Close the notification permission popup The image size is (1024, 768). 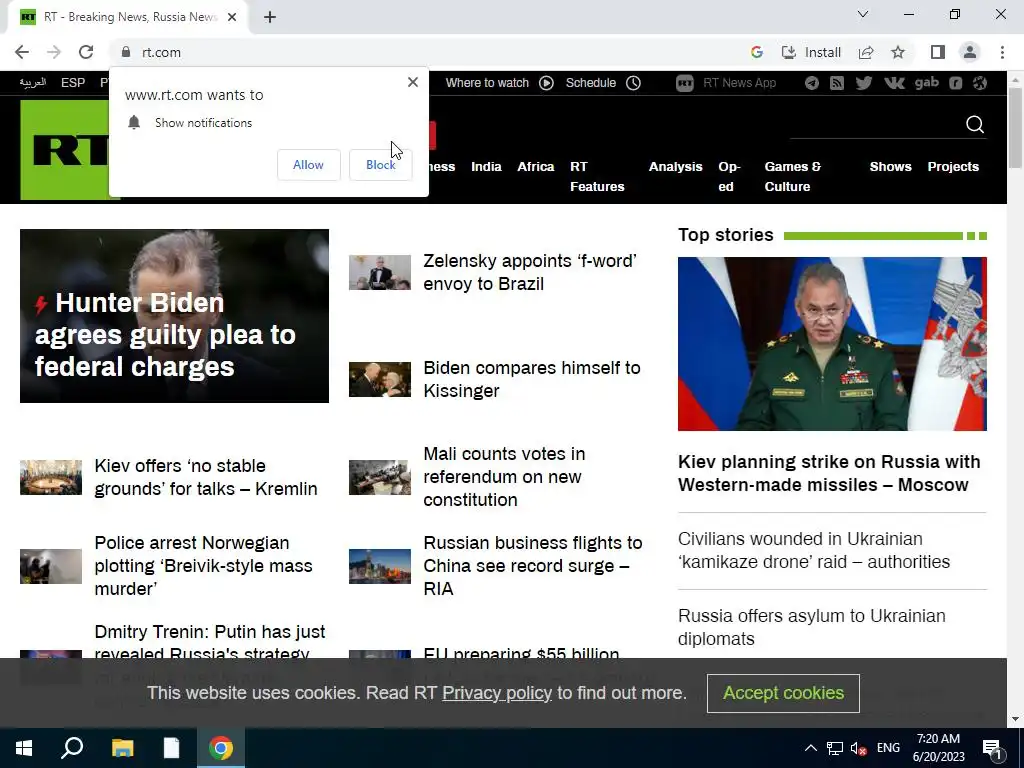click(x=413, y=82)
